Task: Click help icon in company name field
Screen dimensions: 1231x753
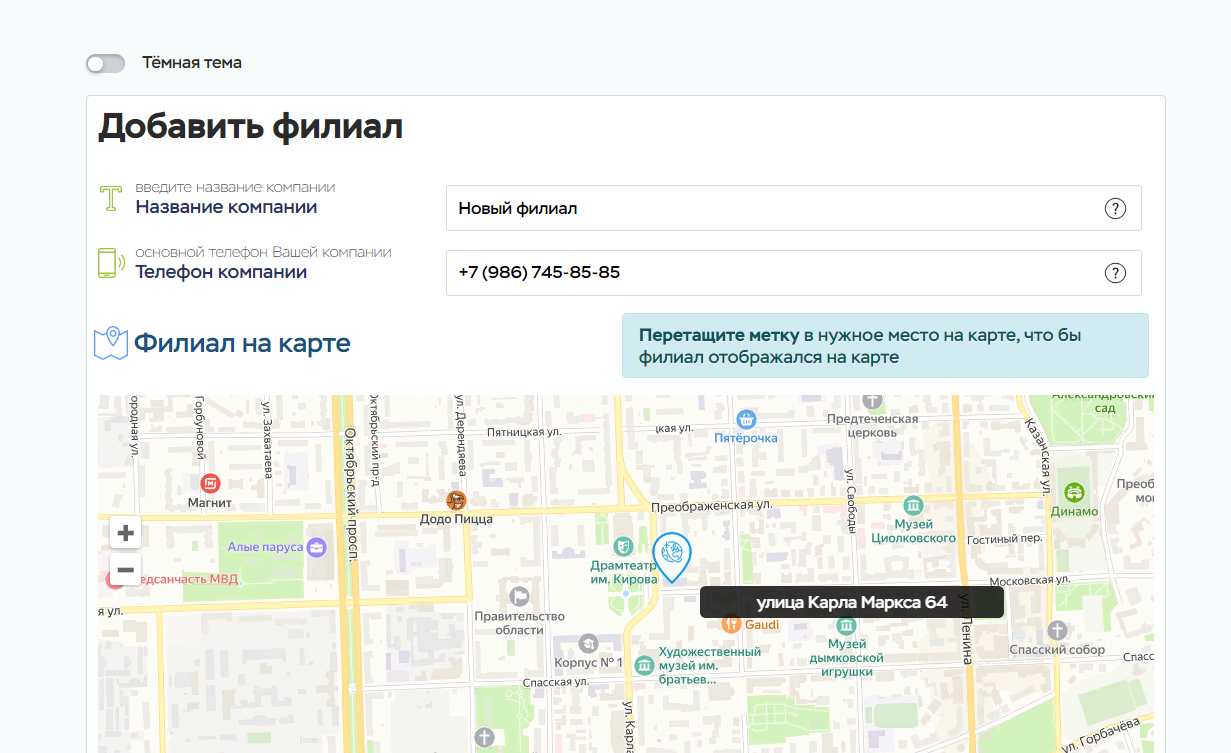Action: (1115, 209)
